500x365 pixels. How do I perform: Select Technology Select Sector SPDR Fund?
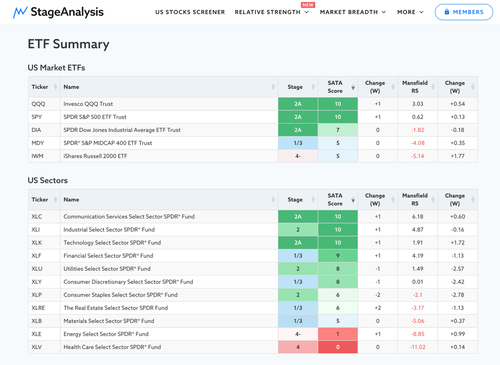pos(112,243)
